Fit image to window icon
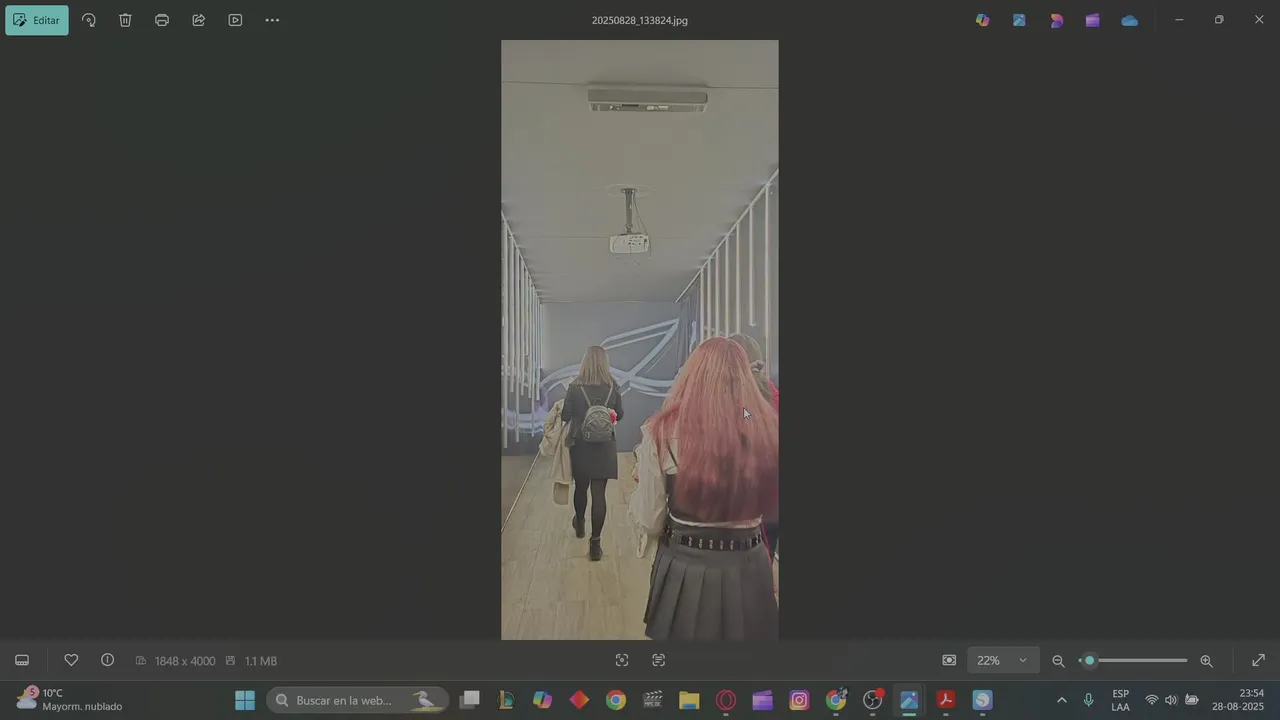 point(949,660)
